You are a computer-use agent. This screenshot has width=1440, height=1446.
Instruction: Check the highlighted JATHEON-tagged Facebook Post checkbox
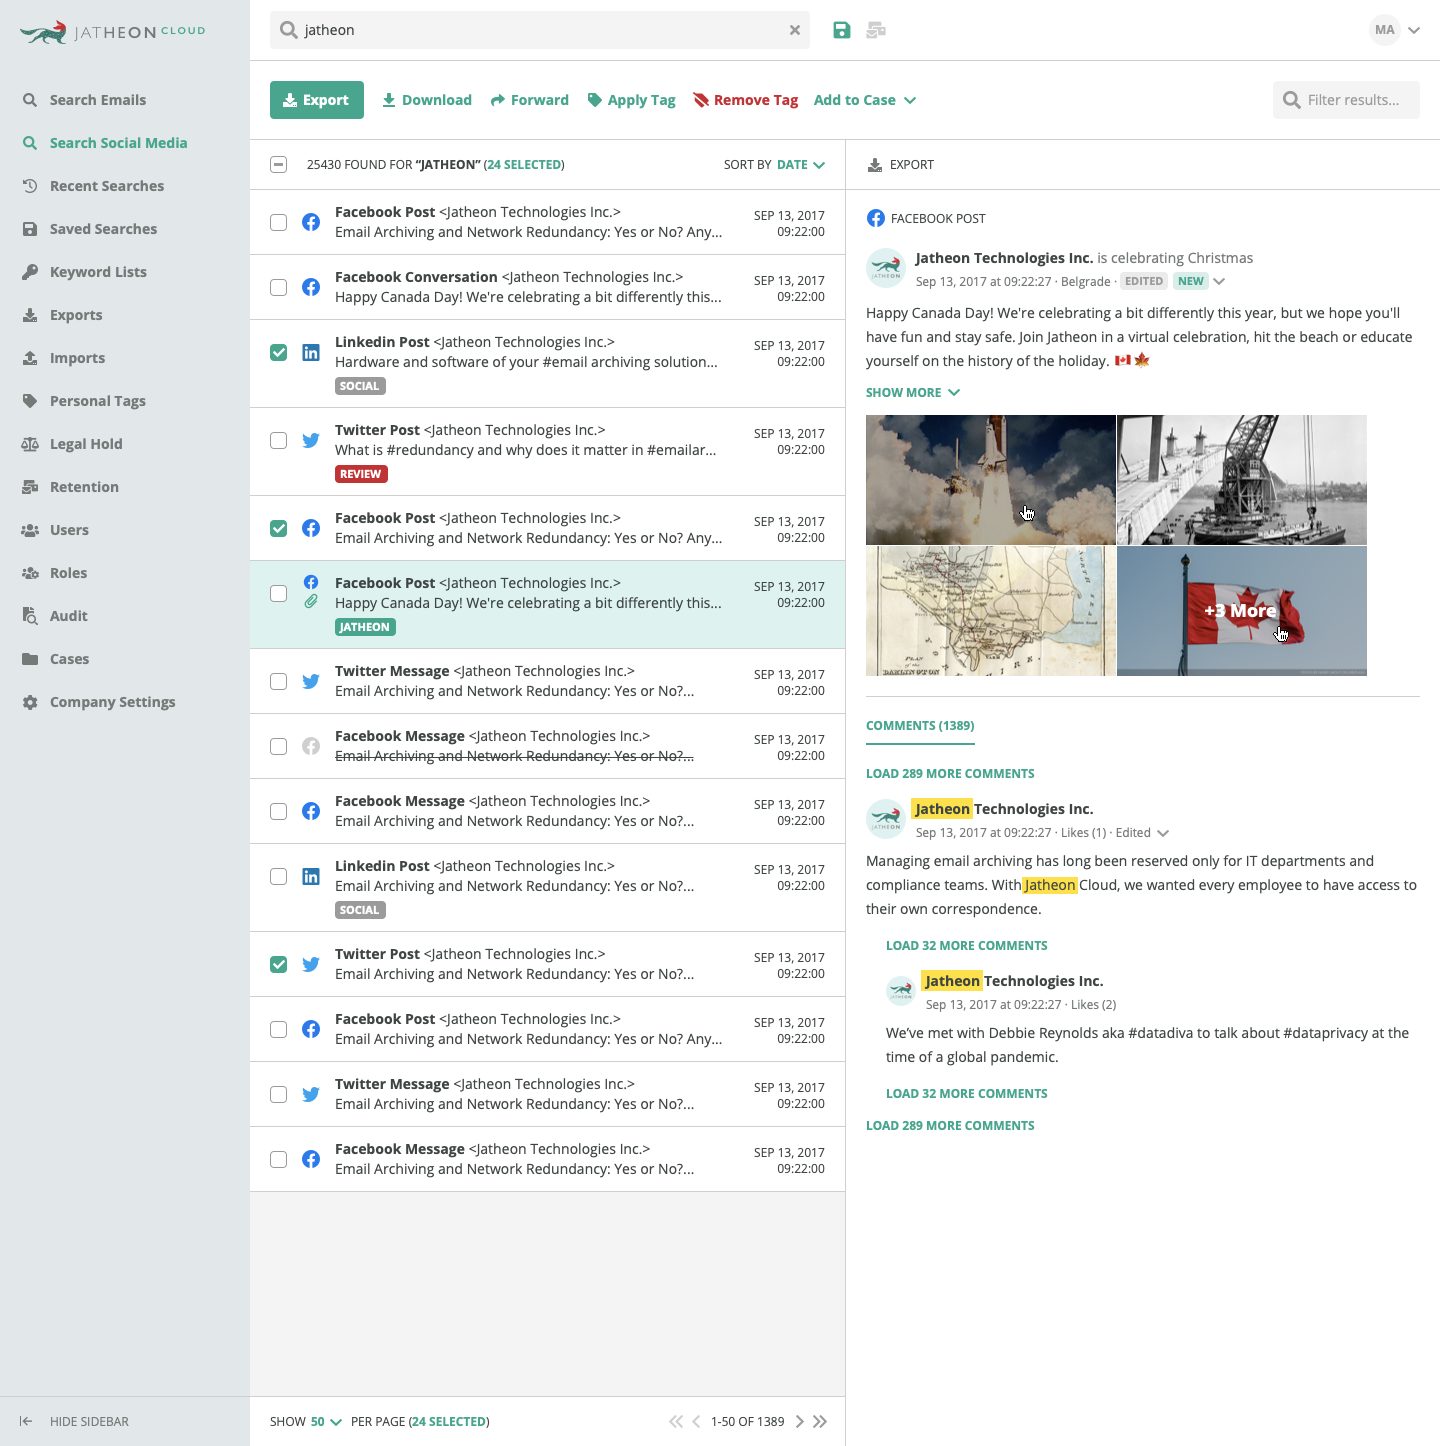coord(279,593)
